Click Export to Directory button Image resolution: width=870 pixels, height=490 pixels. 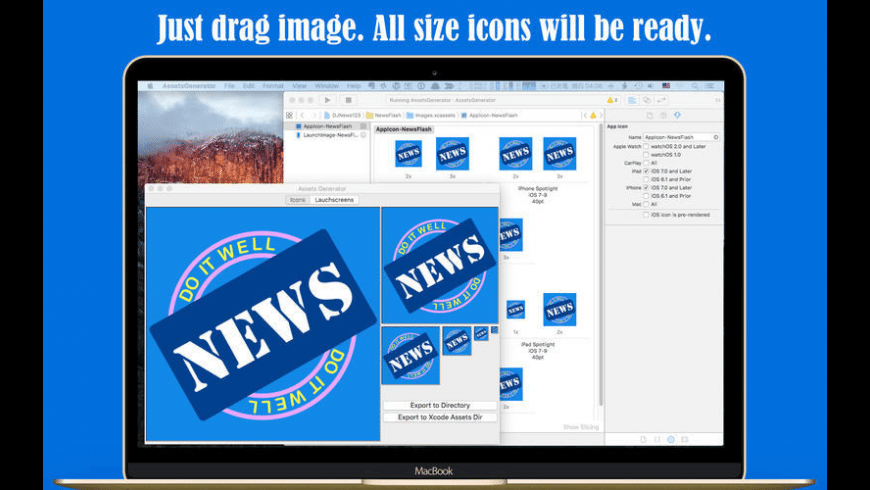[x=440, y=406]
